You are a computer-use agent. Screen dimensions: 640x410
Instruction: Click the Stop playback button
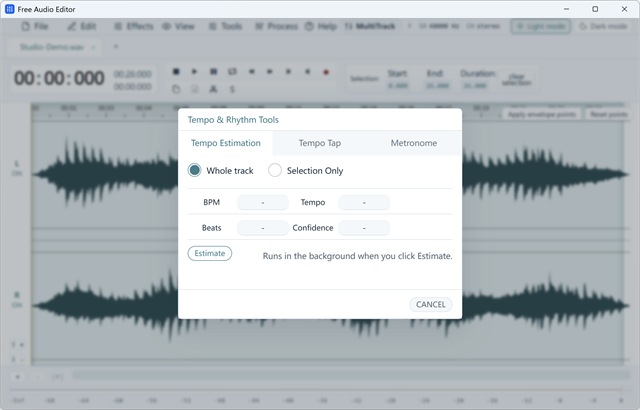click(176, 72)
